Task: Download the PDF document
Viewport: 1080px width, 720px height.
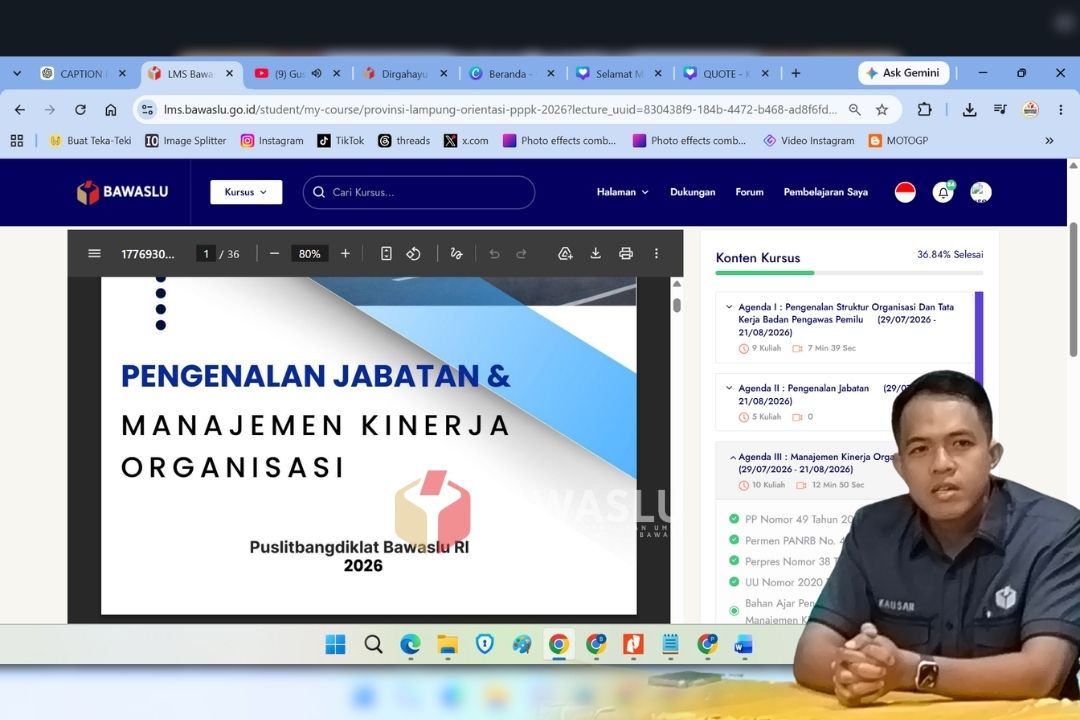Action: coord(595,254)
